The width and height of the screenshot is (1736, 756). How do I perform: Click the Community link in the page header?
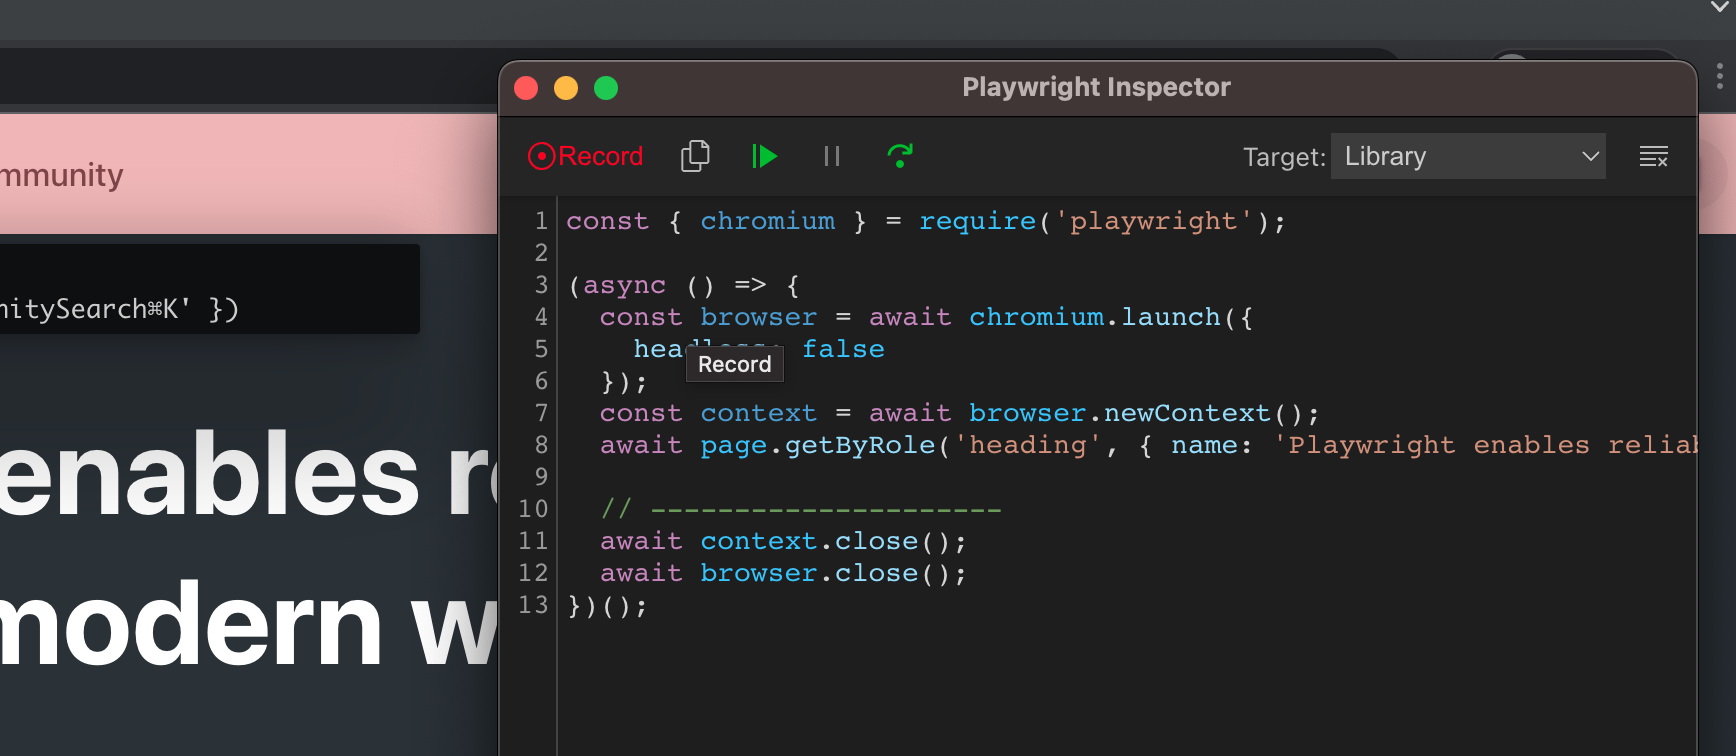pyautogui.click(x=62, y=175)
